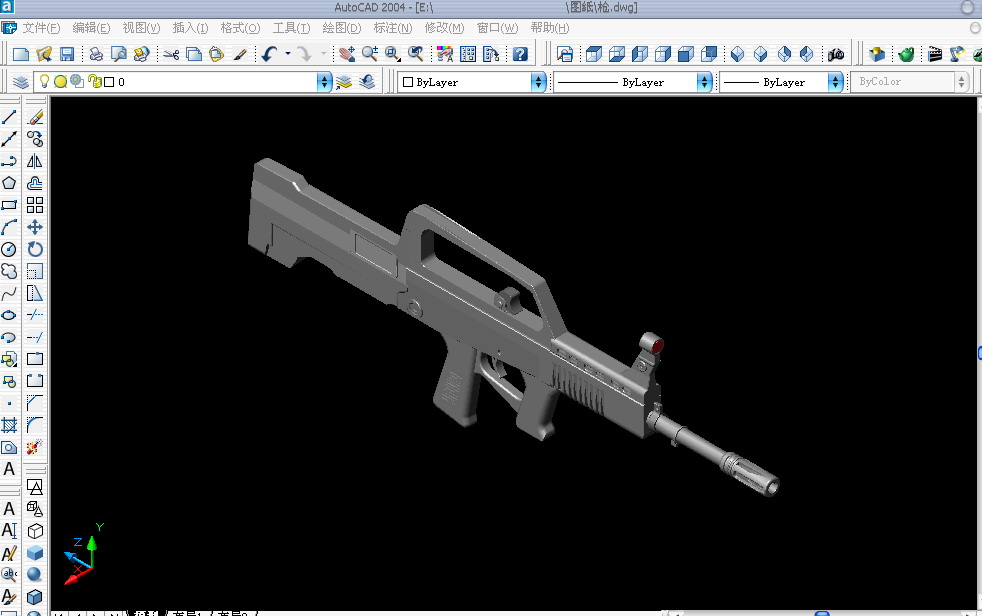982x616 pixels.
Task: Expand the Undo history dropdown arrow
Action: coord(288,54)
